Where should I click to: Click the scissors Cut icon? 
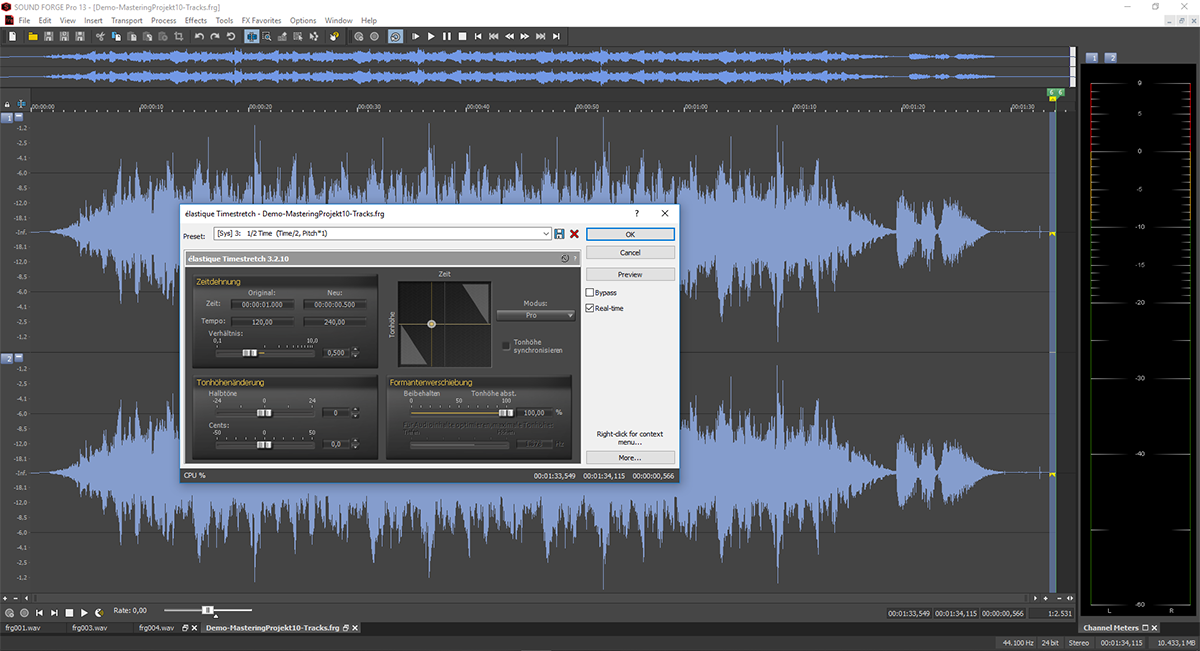pyautogui.click(x=99, y=35)
